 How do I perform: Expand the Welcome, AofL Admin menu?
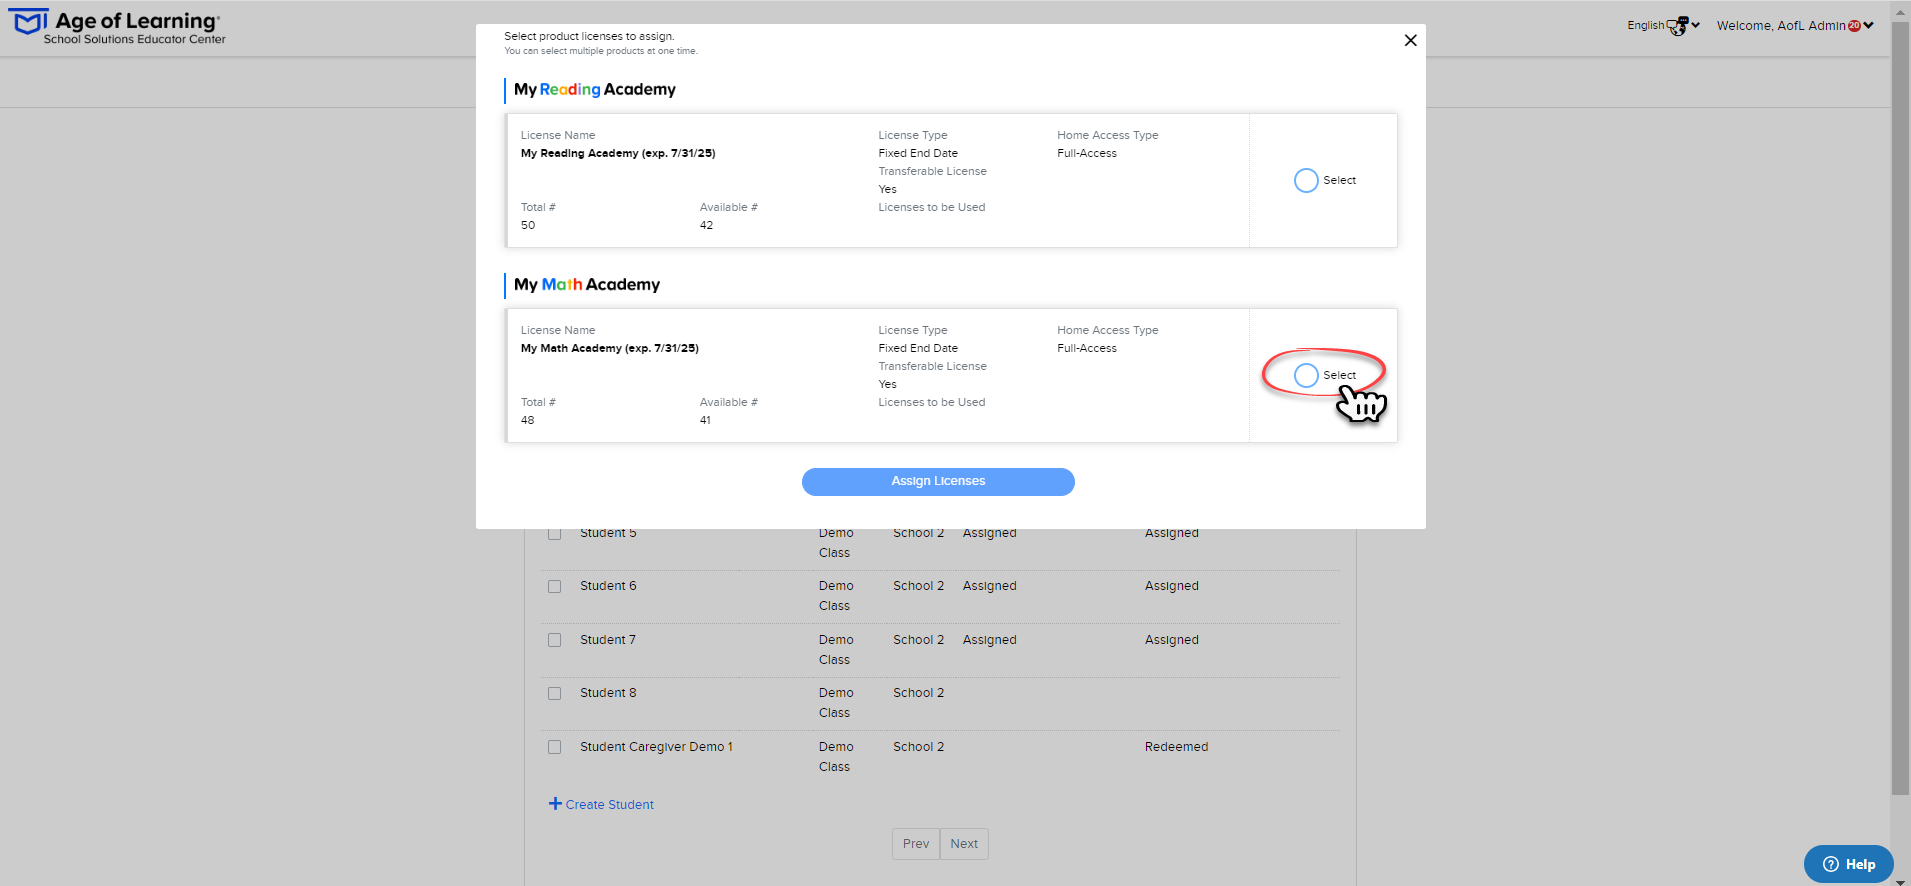(1795, 26)
